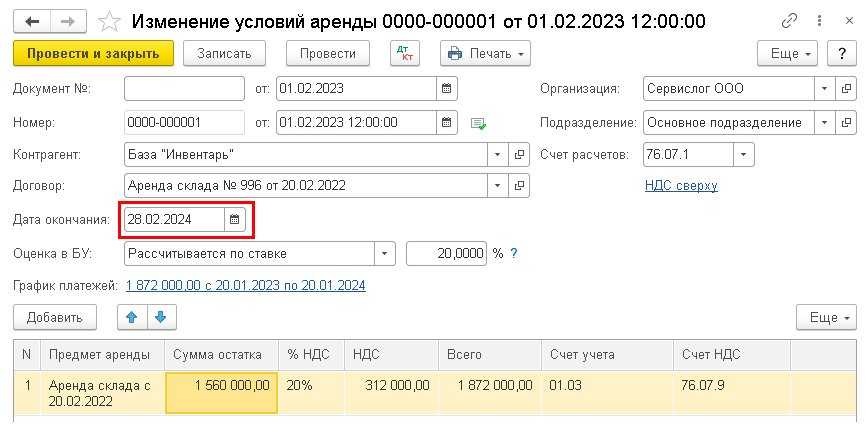Copy document link via chain icon

pos(789,22)
